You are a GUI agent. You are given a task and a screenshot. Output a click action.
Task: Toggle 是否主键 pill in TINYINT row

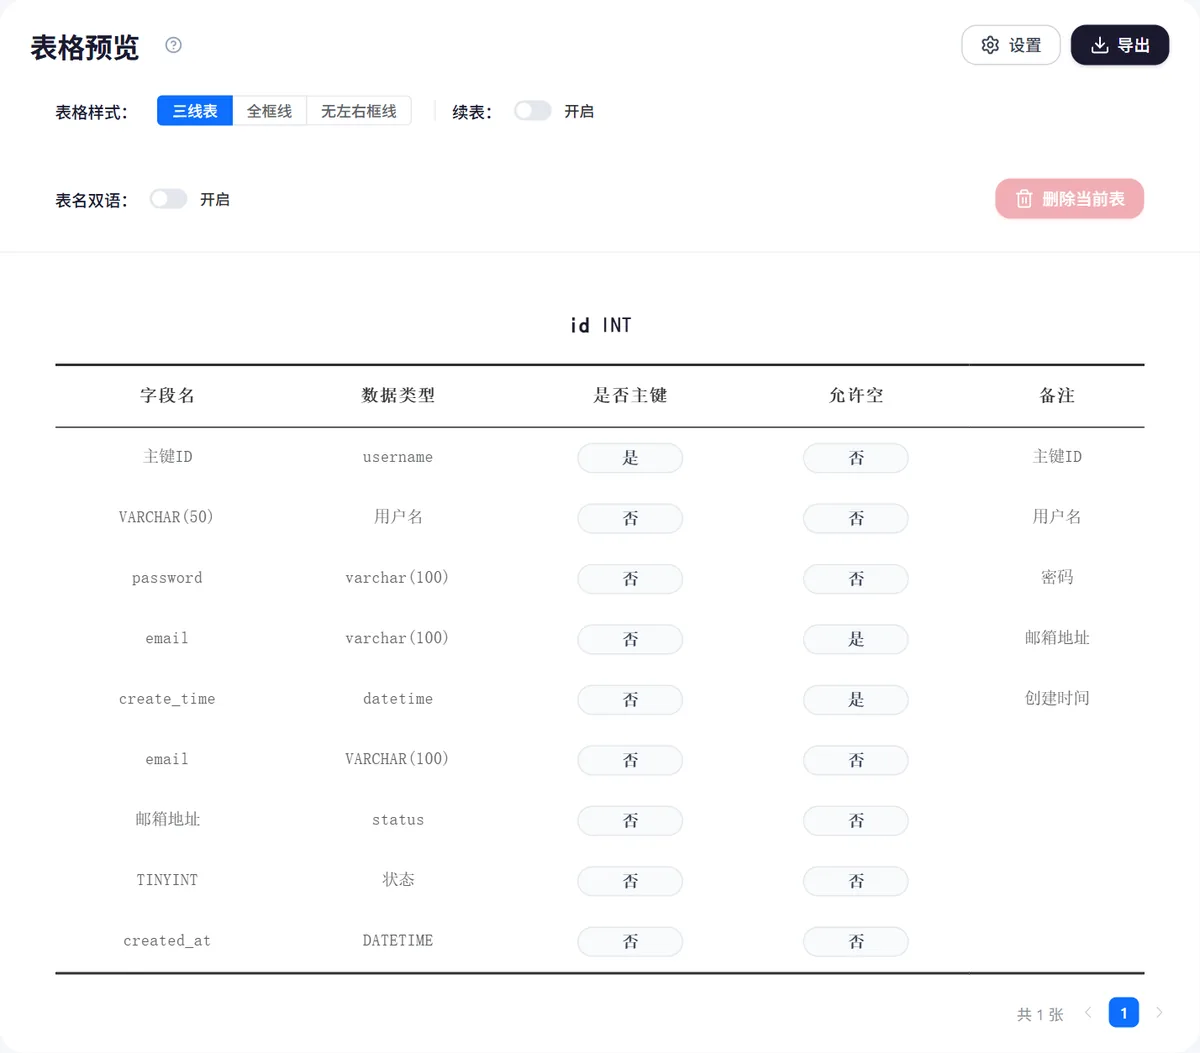click(630, 881)
